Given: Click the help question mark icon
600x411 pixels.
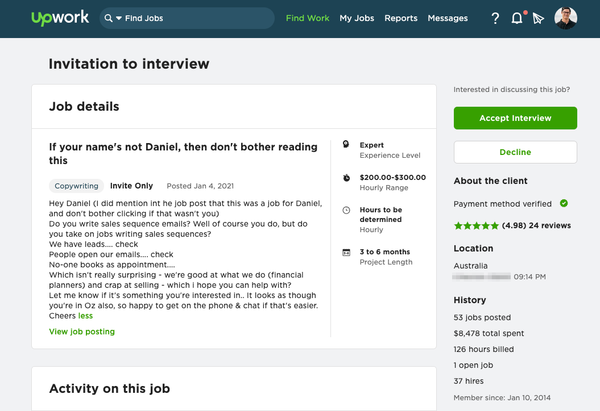Looking at the screenshot, I should [x=495, y=18].
